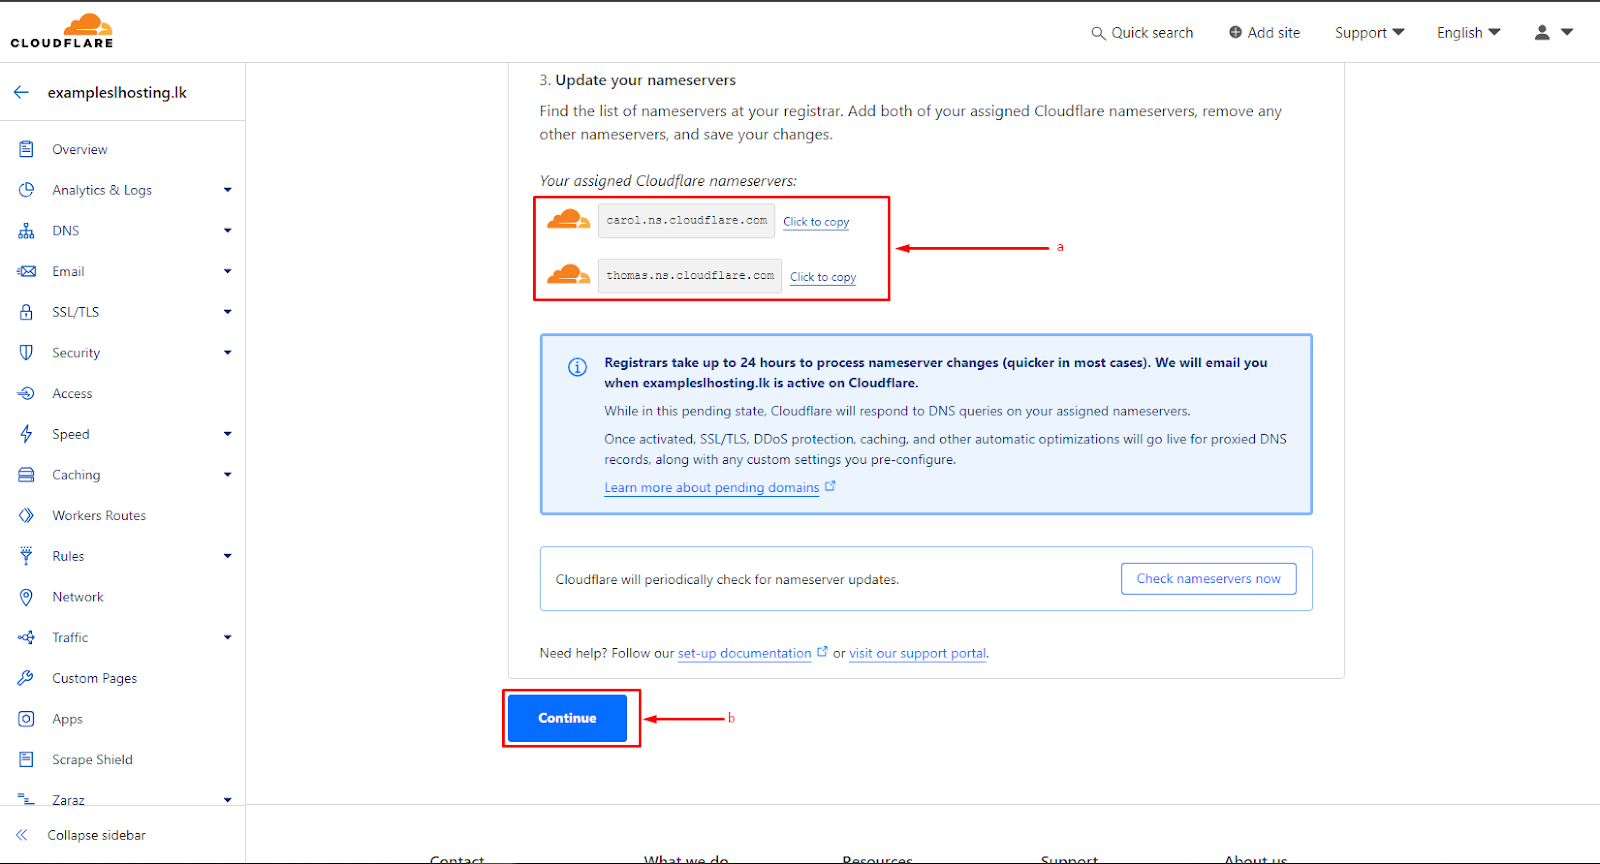Click the Access arrow icon
The width and height of the screenshot is (1600, 864).
26,394
